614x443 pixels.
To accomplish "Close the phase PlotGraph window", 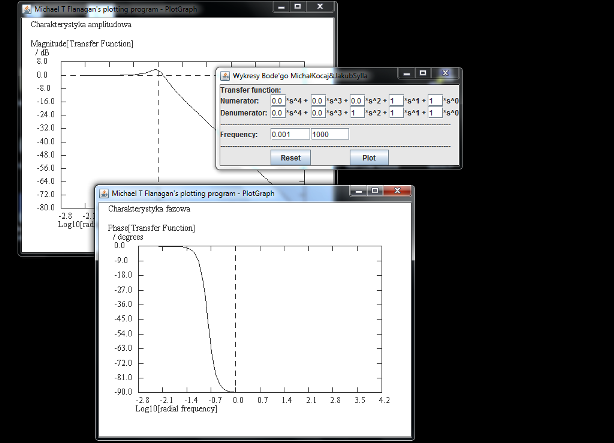I will [x=397, y=191].
